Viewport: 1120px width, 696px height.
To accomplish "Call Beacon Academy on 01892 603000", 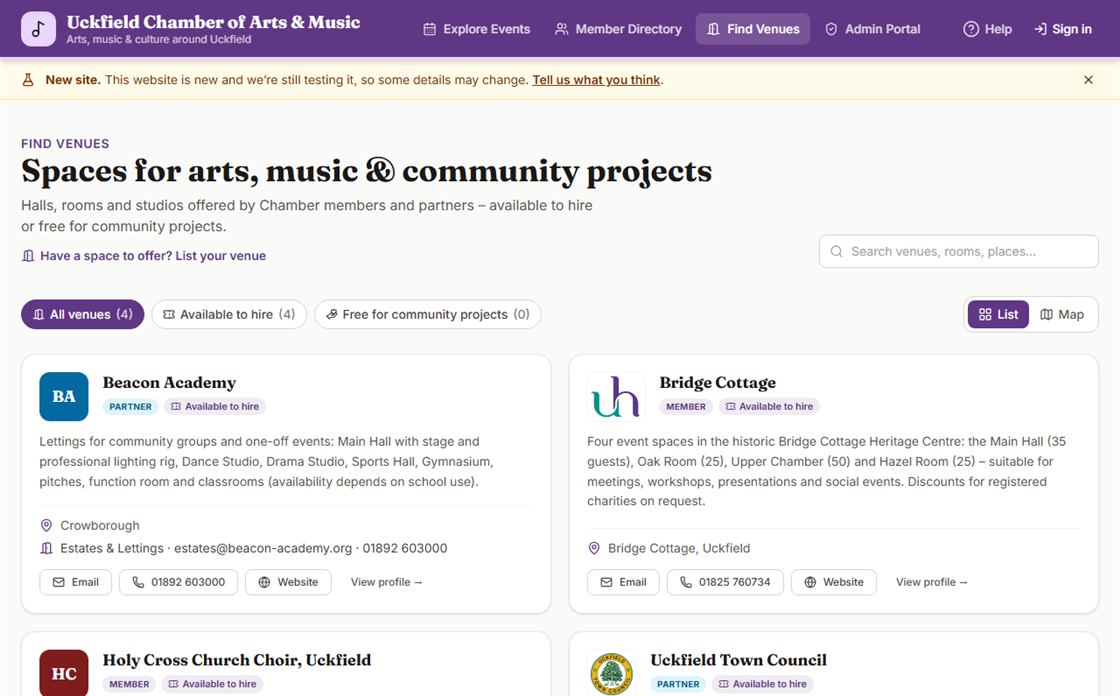I will [179, 582].
